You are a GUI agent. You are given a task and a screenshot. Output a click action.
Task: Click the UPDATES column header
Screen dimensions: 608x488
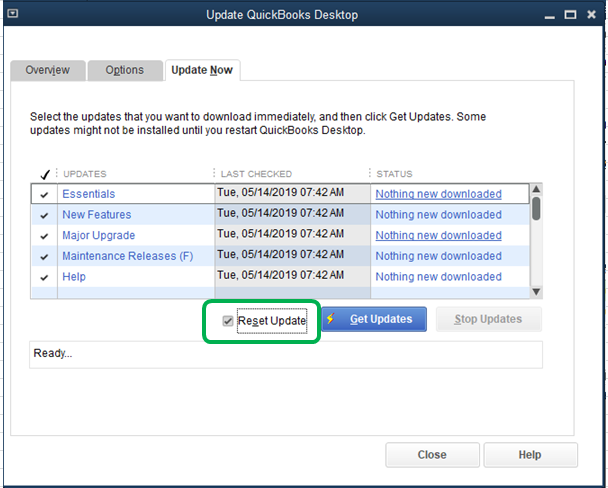(85, 174)
